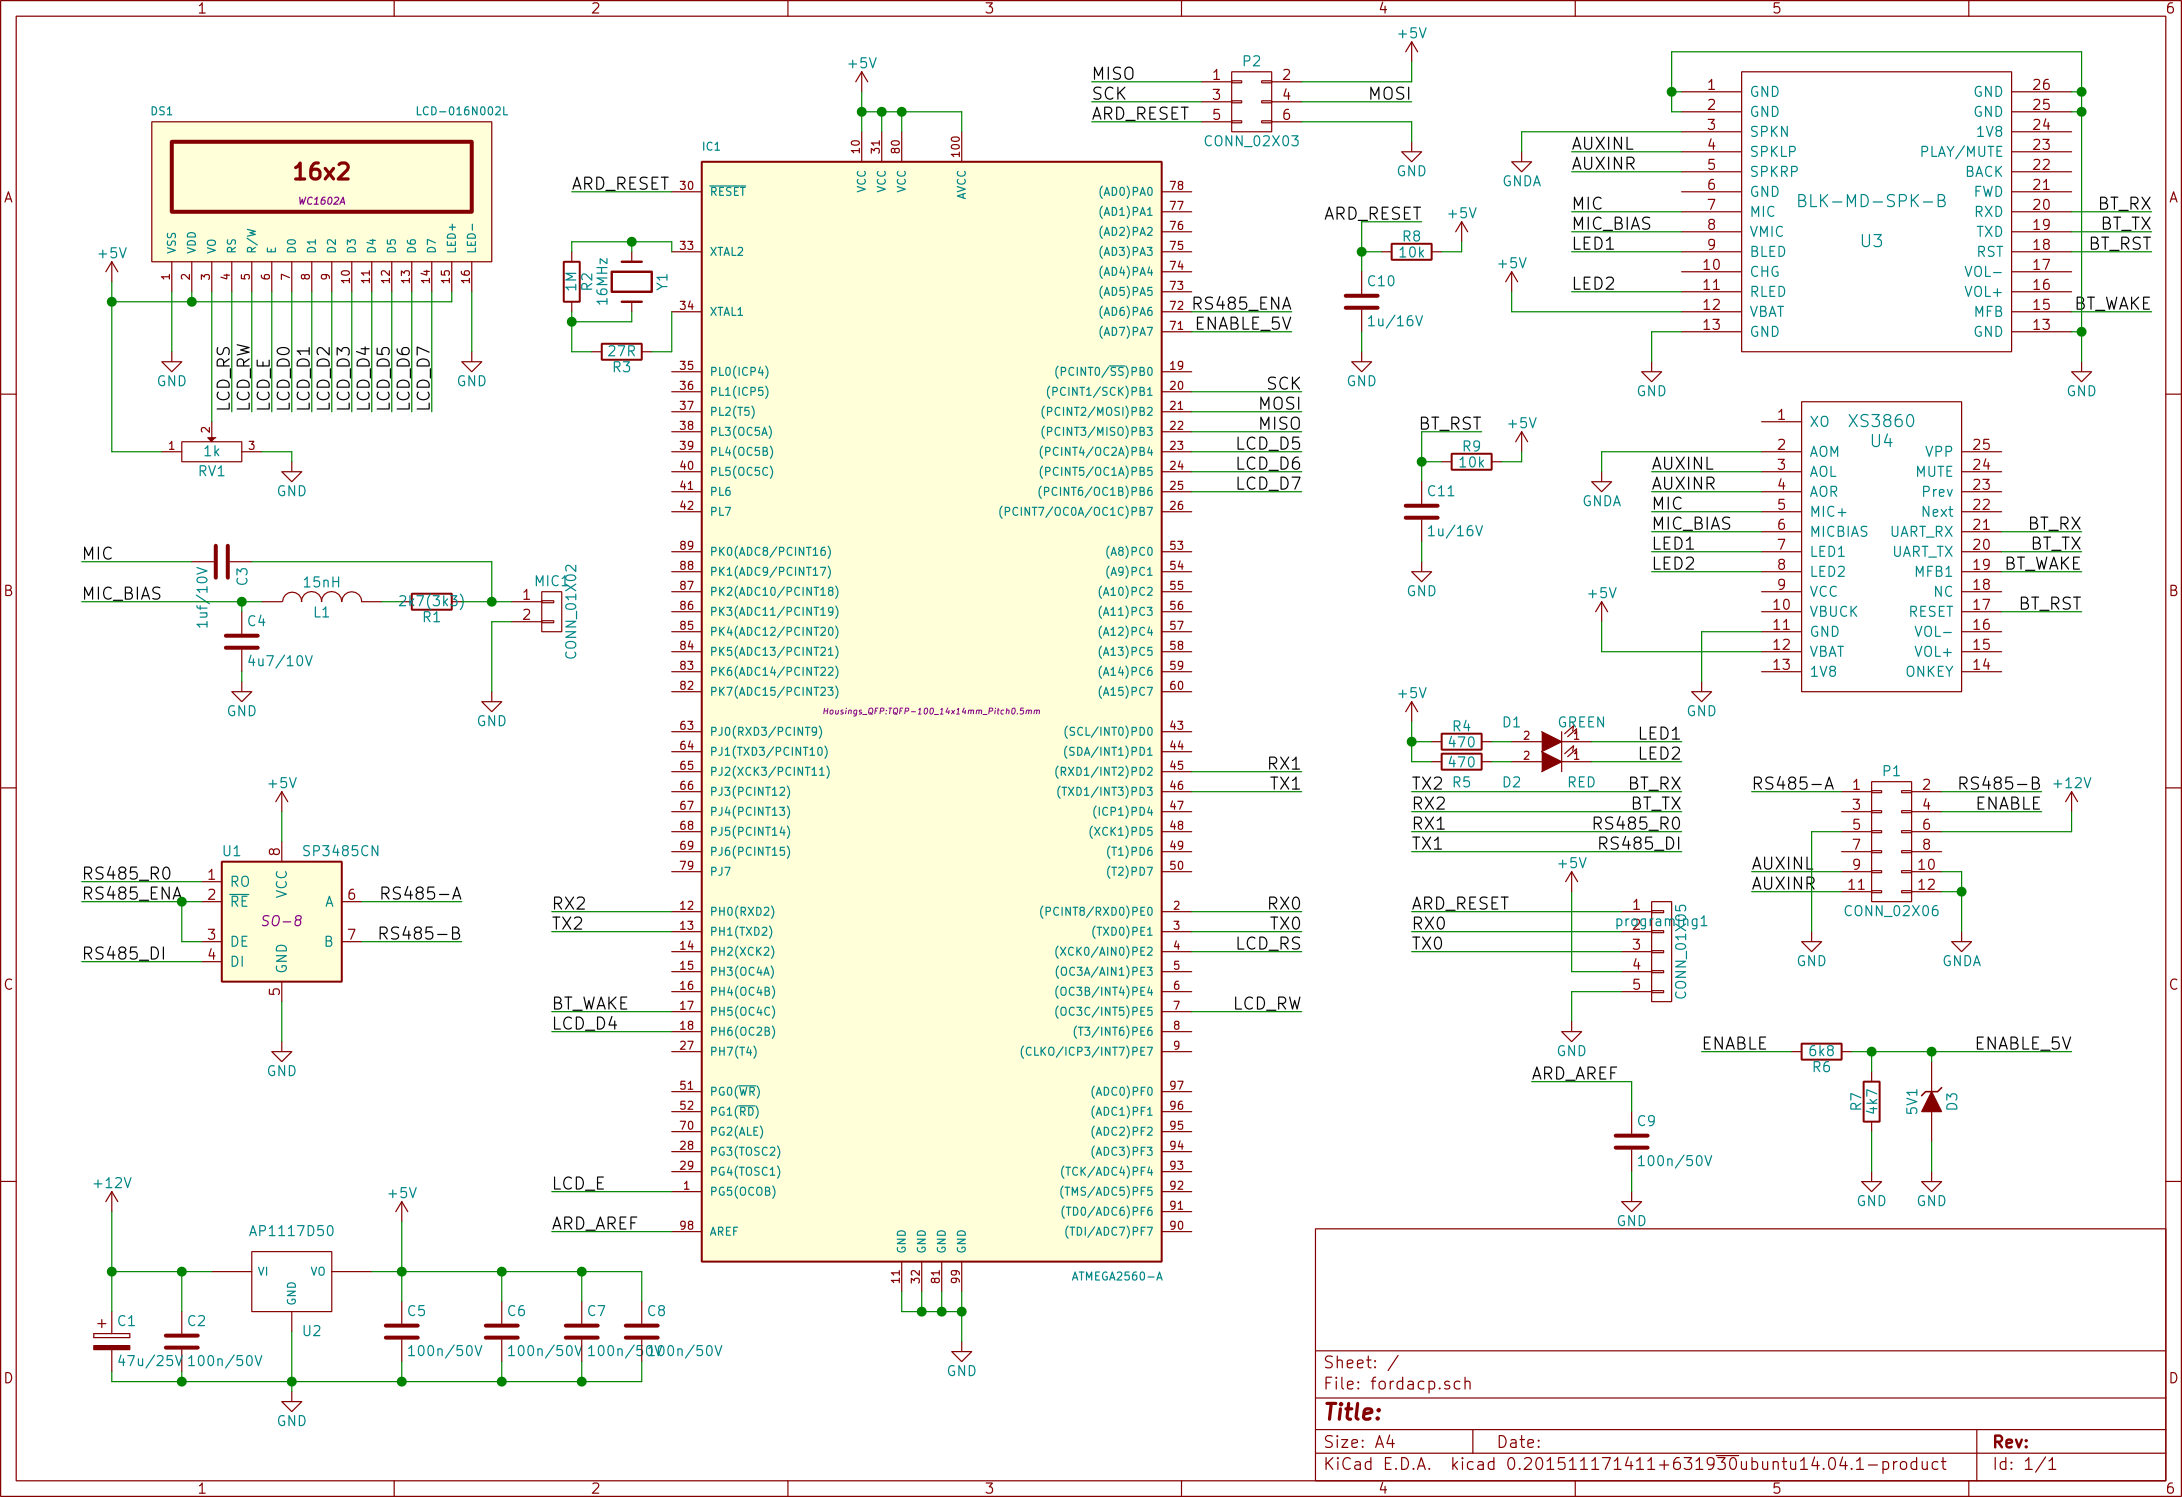The image size is (2182, 1497).
Task: Click the RS485_ENA net label at PA6
Action: pyautogui.click(x=1241, y=303)
